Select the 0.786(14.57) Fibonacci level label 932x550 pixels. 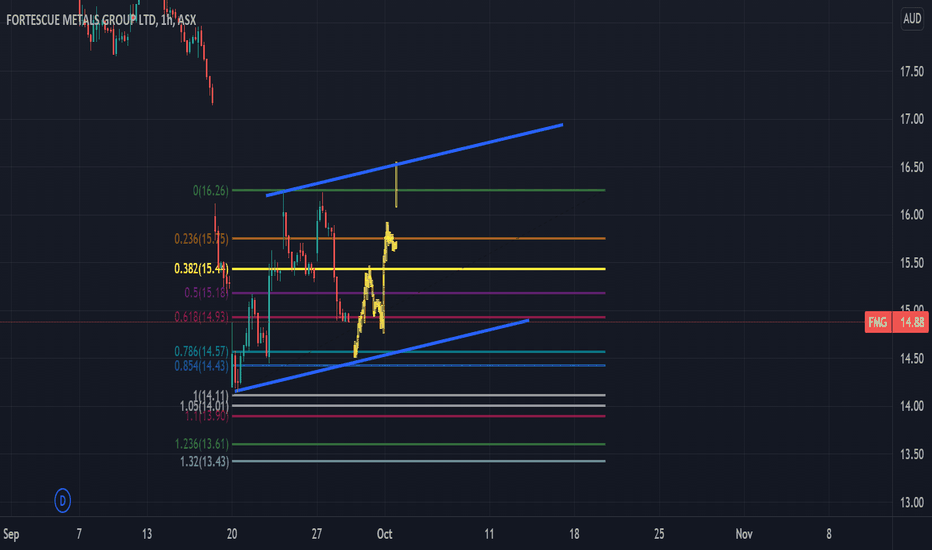click(201, 351)
